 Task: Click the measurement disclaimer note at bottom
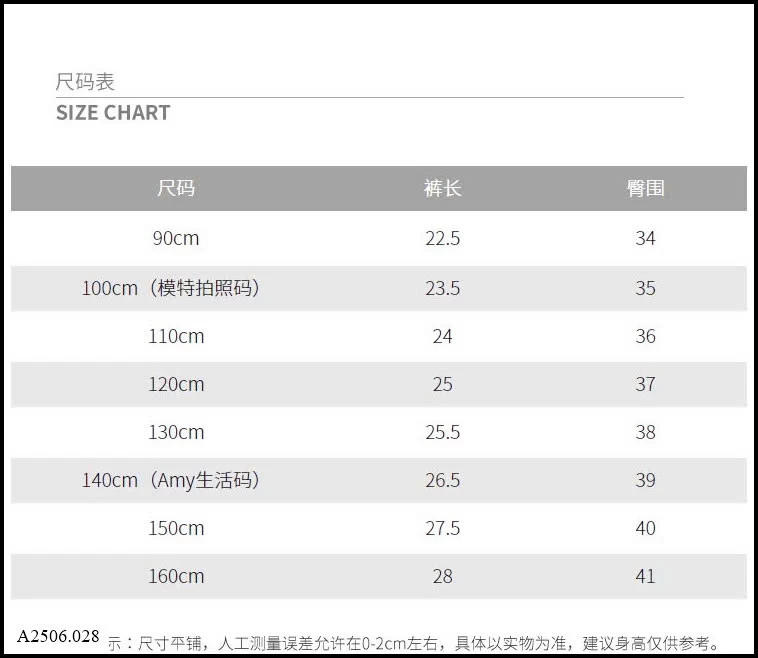(x=414, y=643)
